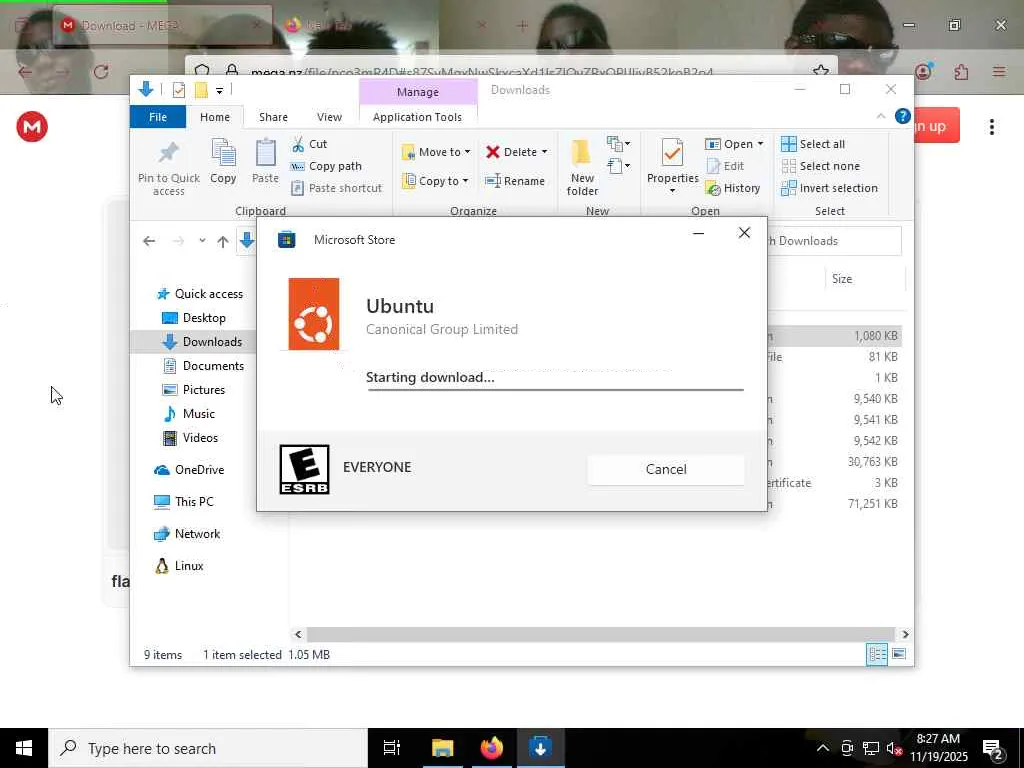
Task: Open Firefox from the taskbar
Action: click(492, 748)
